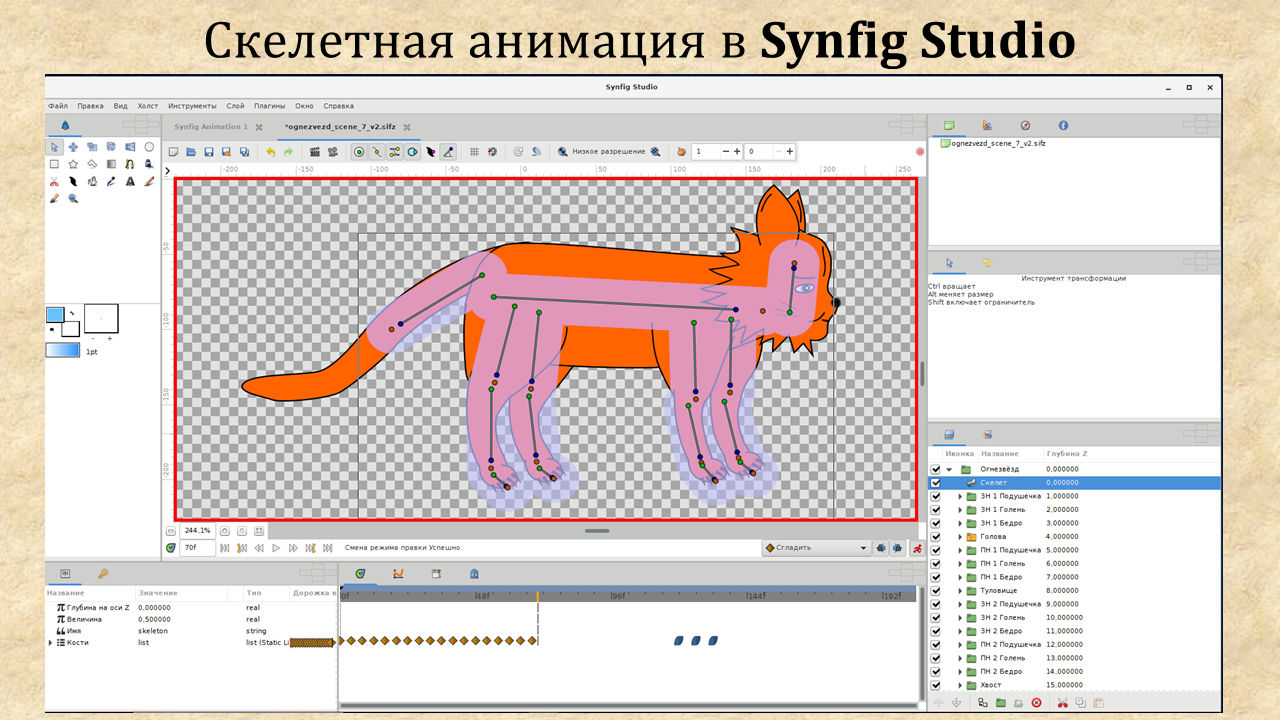Viewport: 1280px width, 720px height.
Task: Select the Text tool in the toolbox
Action: [130, 181]
